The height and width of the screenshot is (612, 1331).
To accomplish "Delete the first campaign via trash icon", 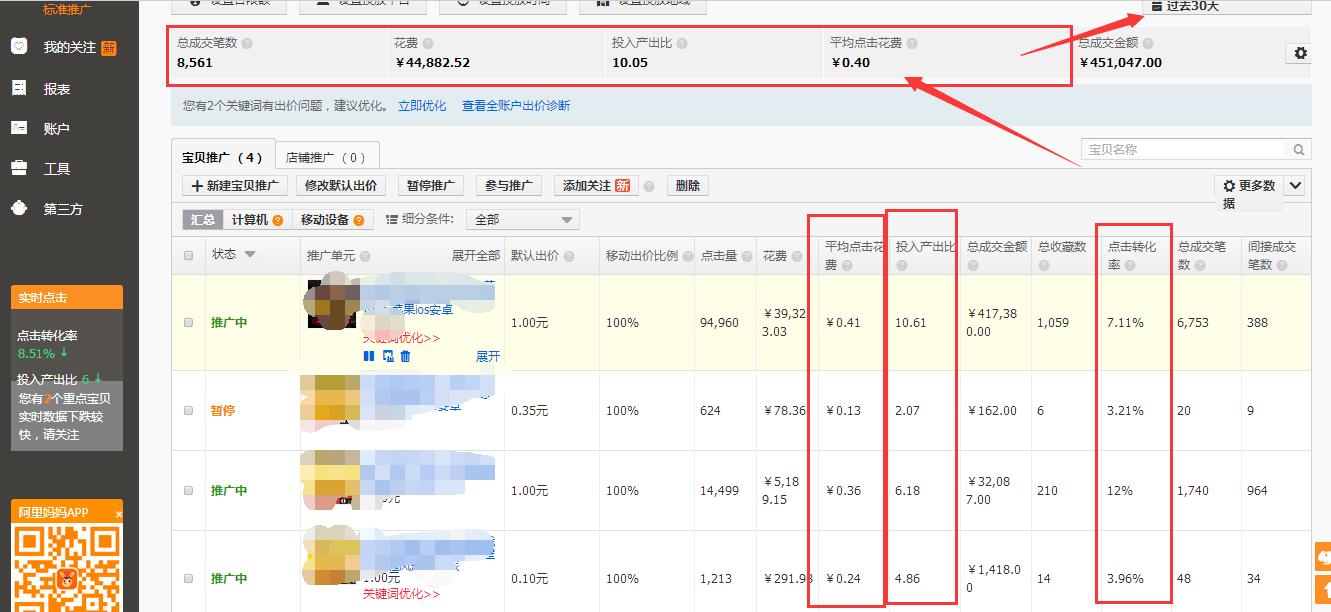I will pos(405,355).
